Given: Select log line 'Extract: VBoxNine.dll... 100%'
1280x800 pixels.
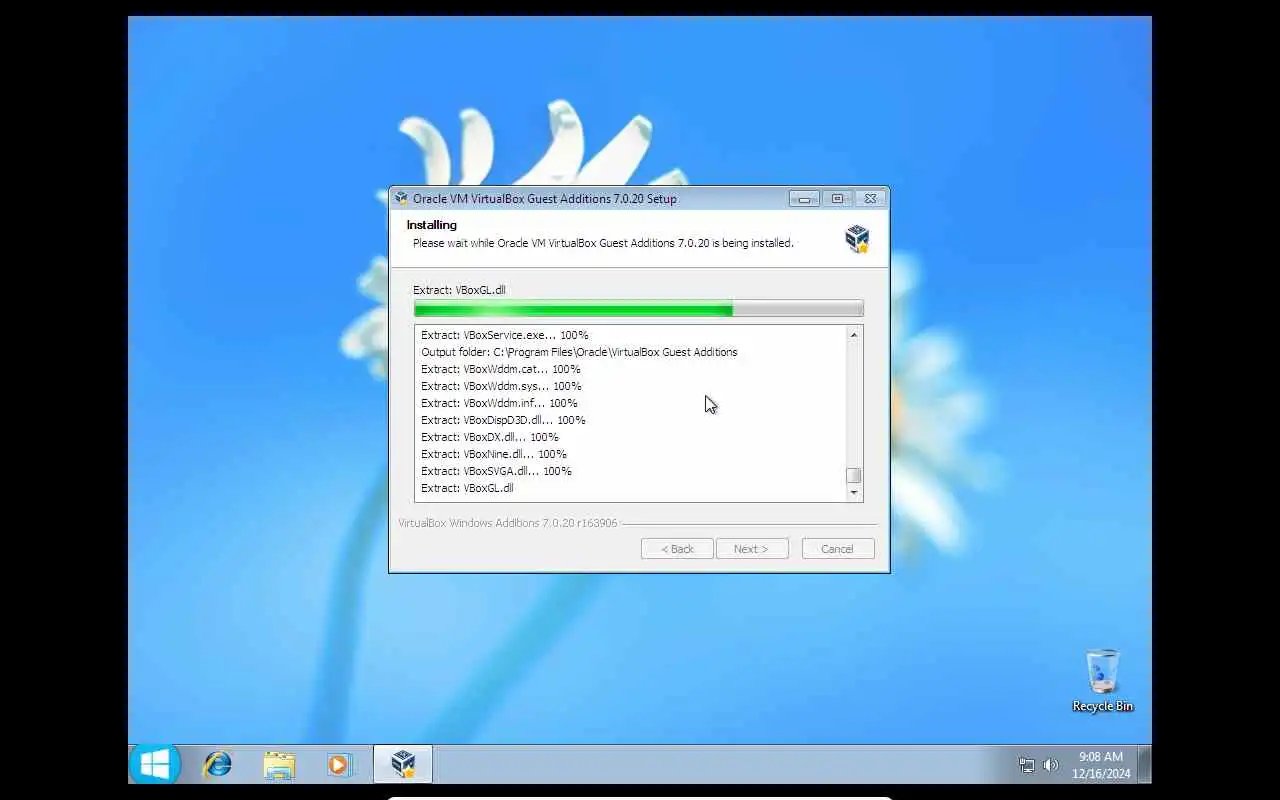Looking at the screenshot, I should pos(494,454).
